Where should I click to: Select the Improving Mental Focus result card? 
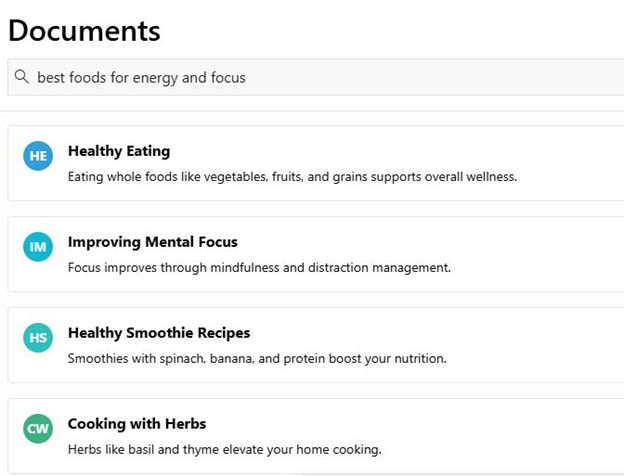pos(316,254)
